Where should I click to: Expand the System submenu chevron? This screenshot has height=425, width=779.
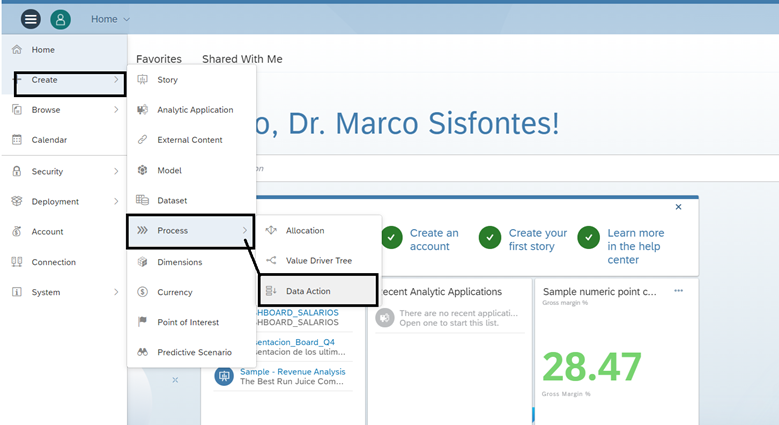[x=116, y=292]
